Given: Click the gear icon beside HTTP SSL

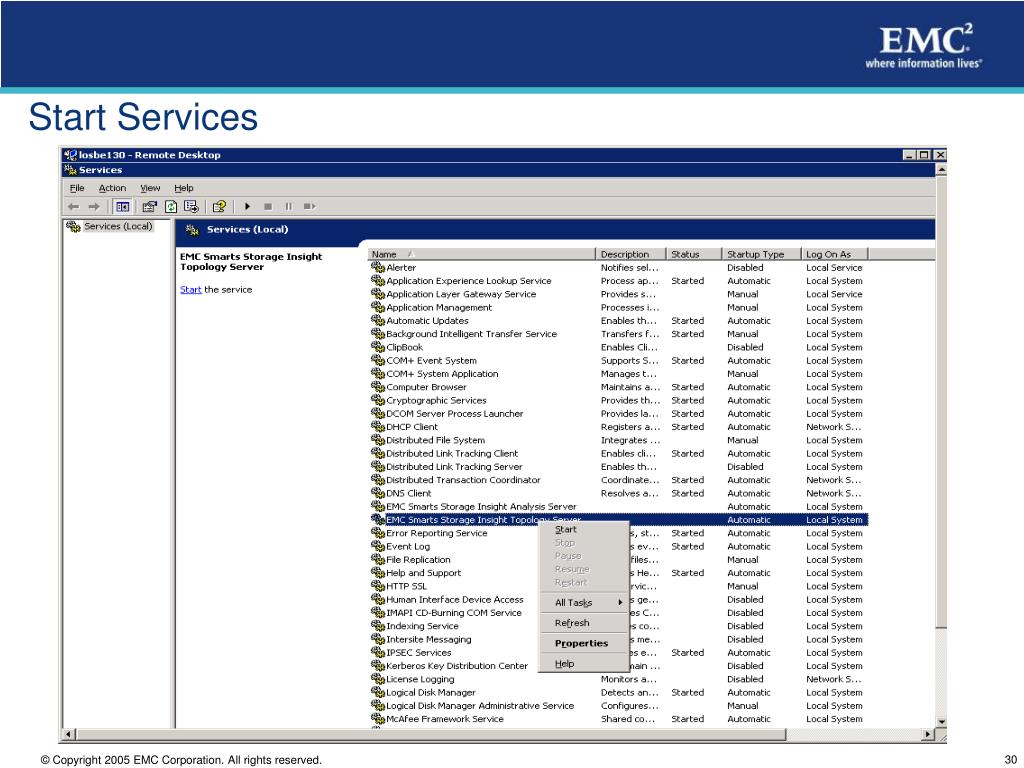Looking at the screenshot, I should coord(377,586).
